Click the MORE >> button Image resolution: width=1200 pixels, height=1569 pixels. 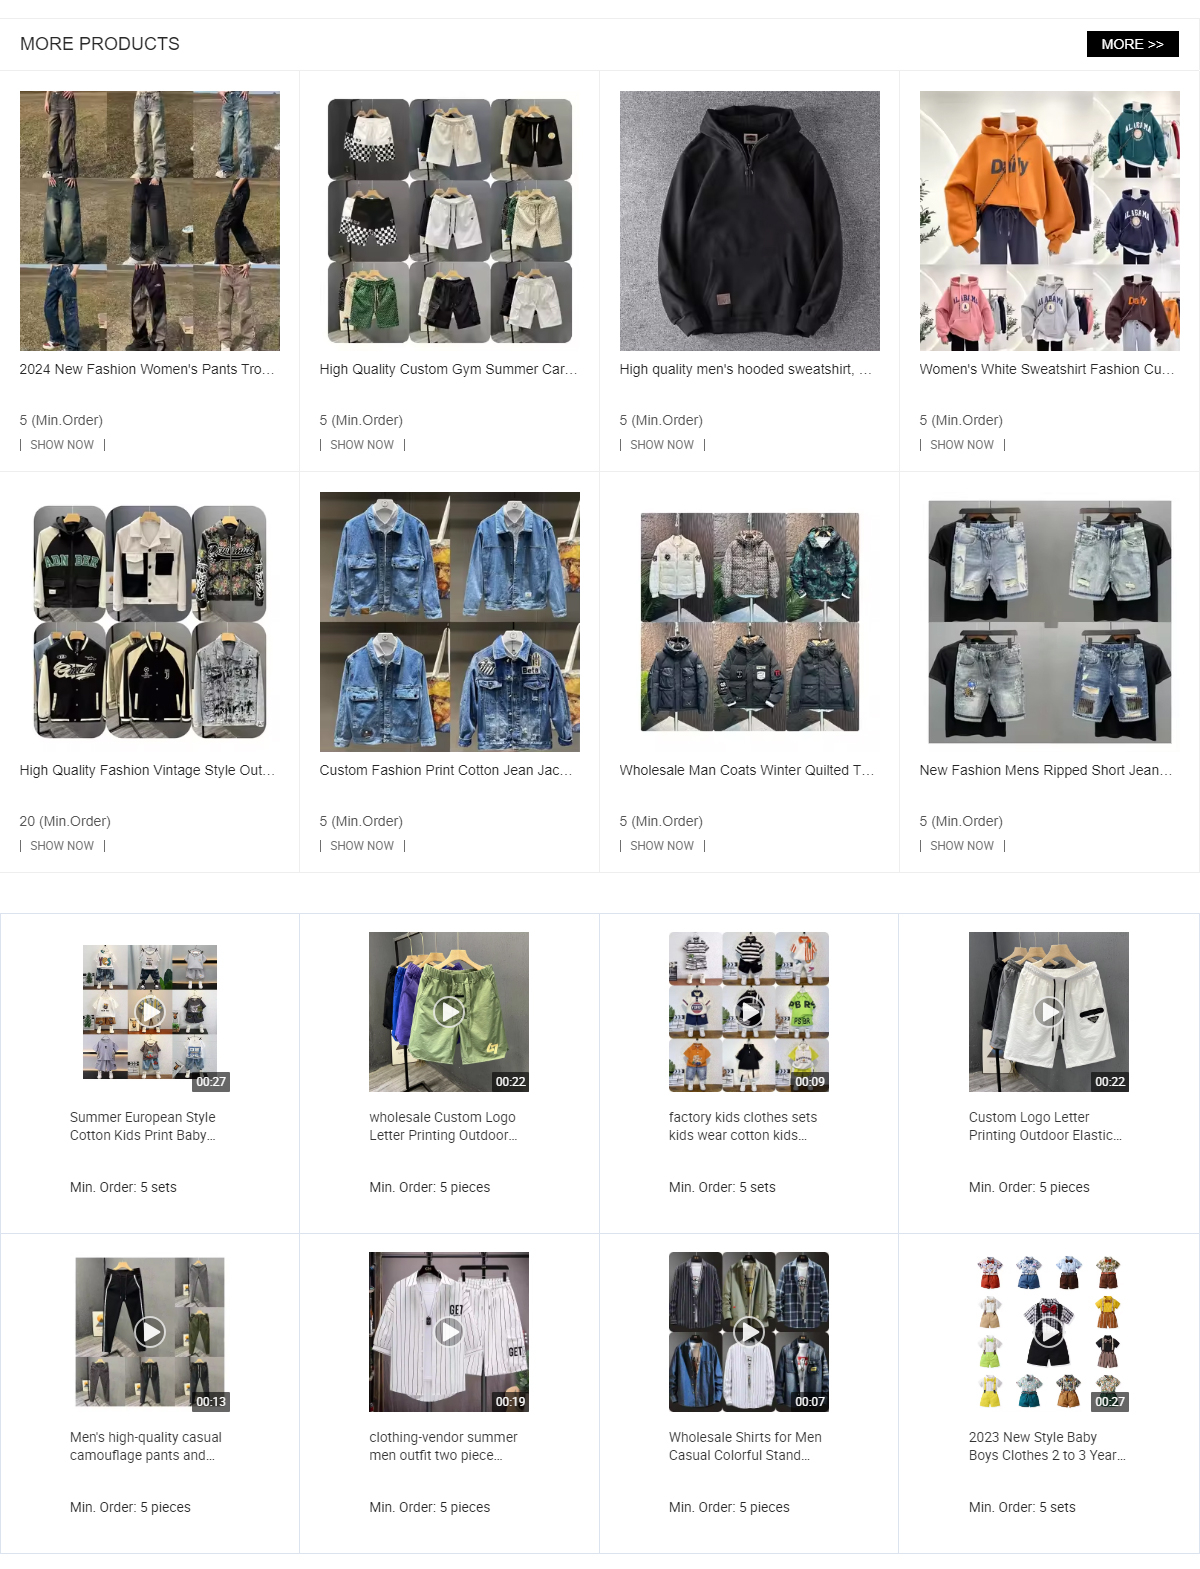(x=1132, y=44)
